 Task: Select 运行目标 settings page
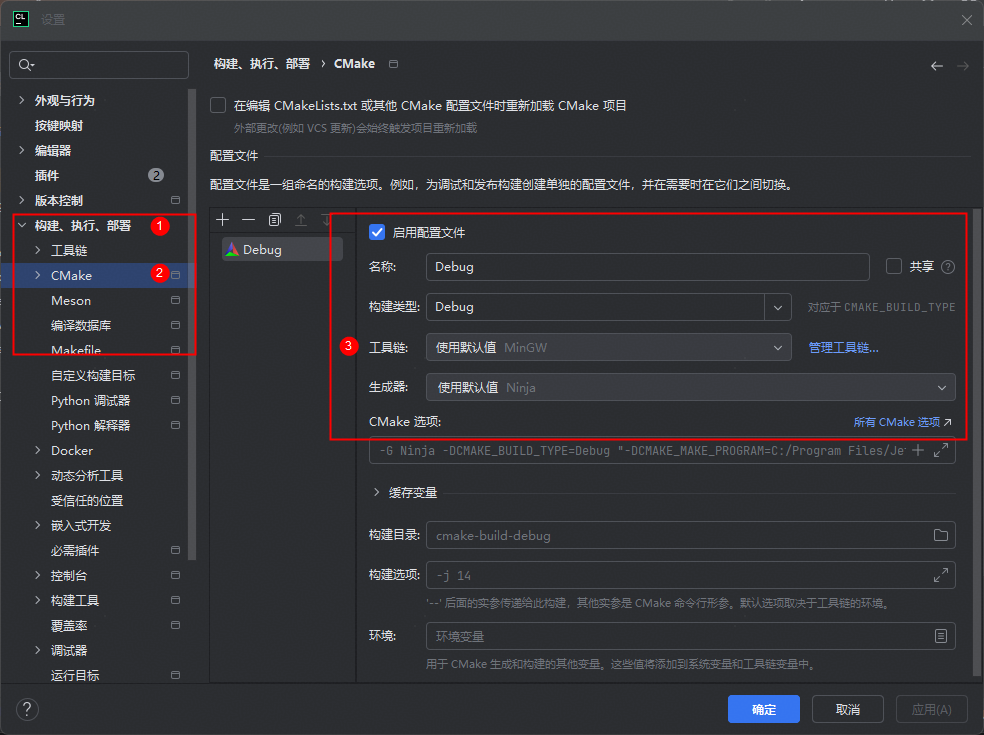click(75, 675)
